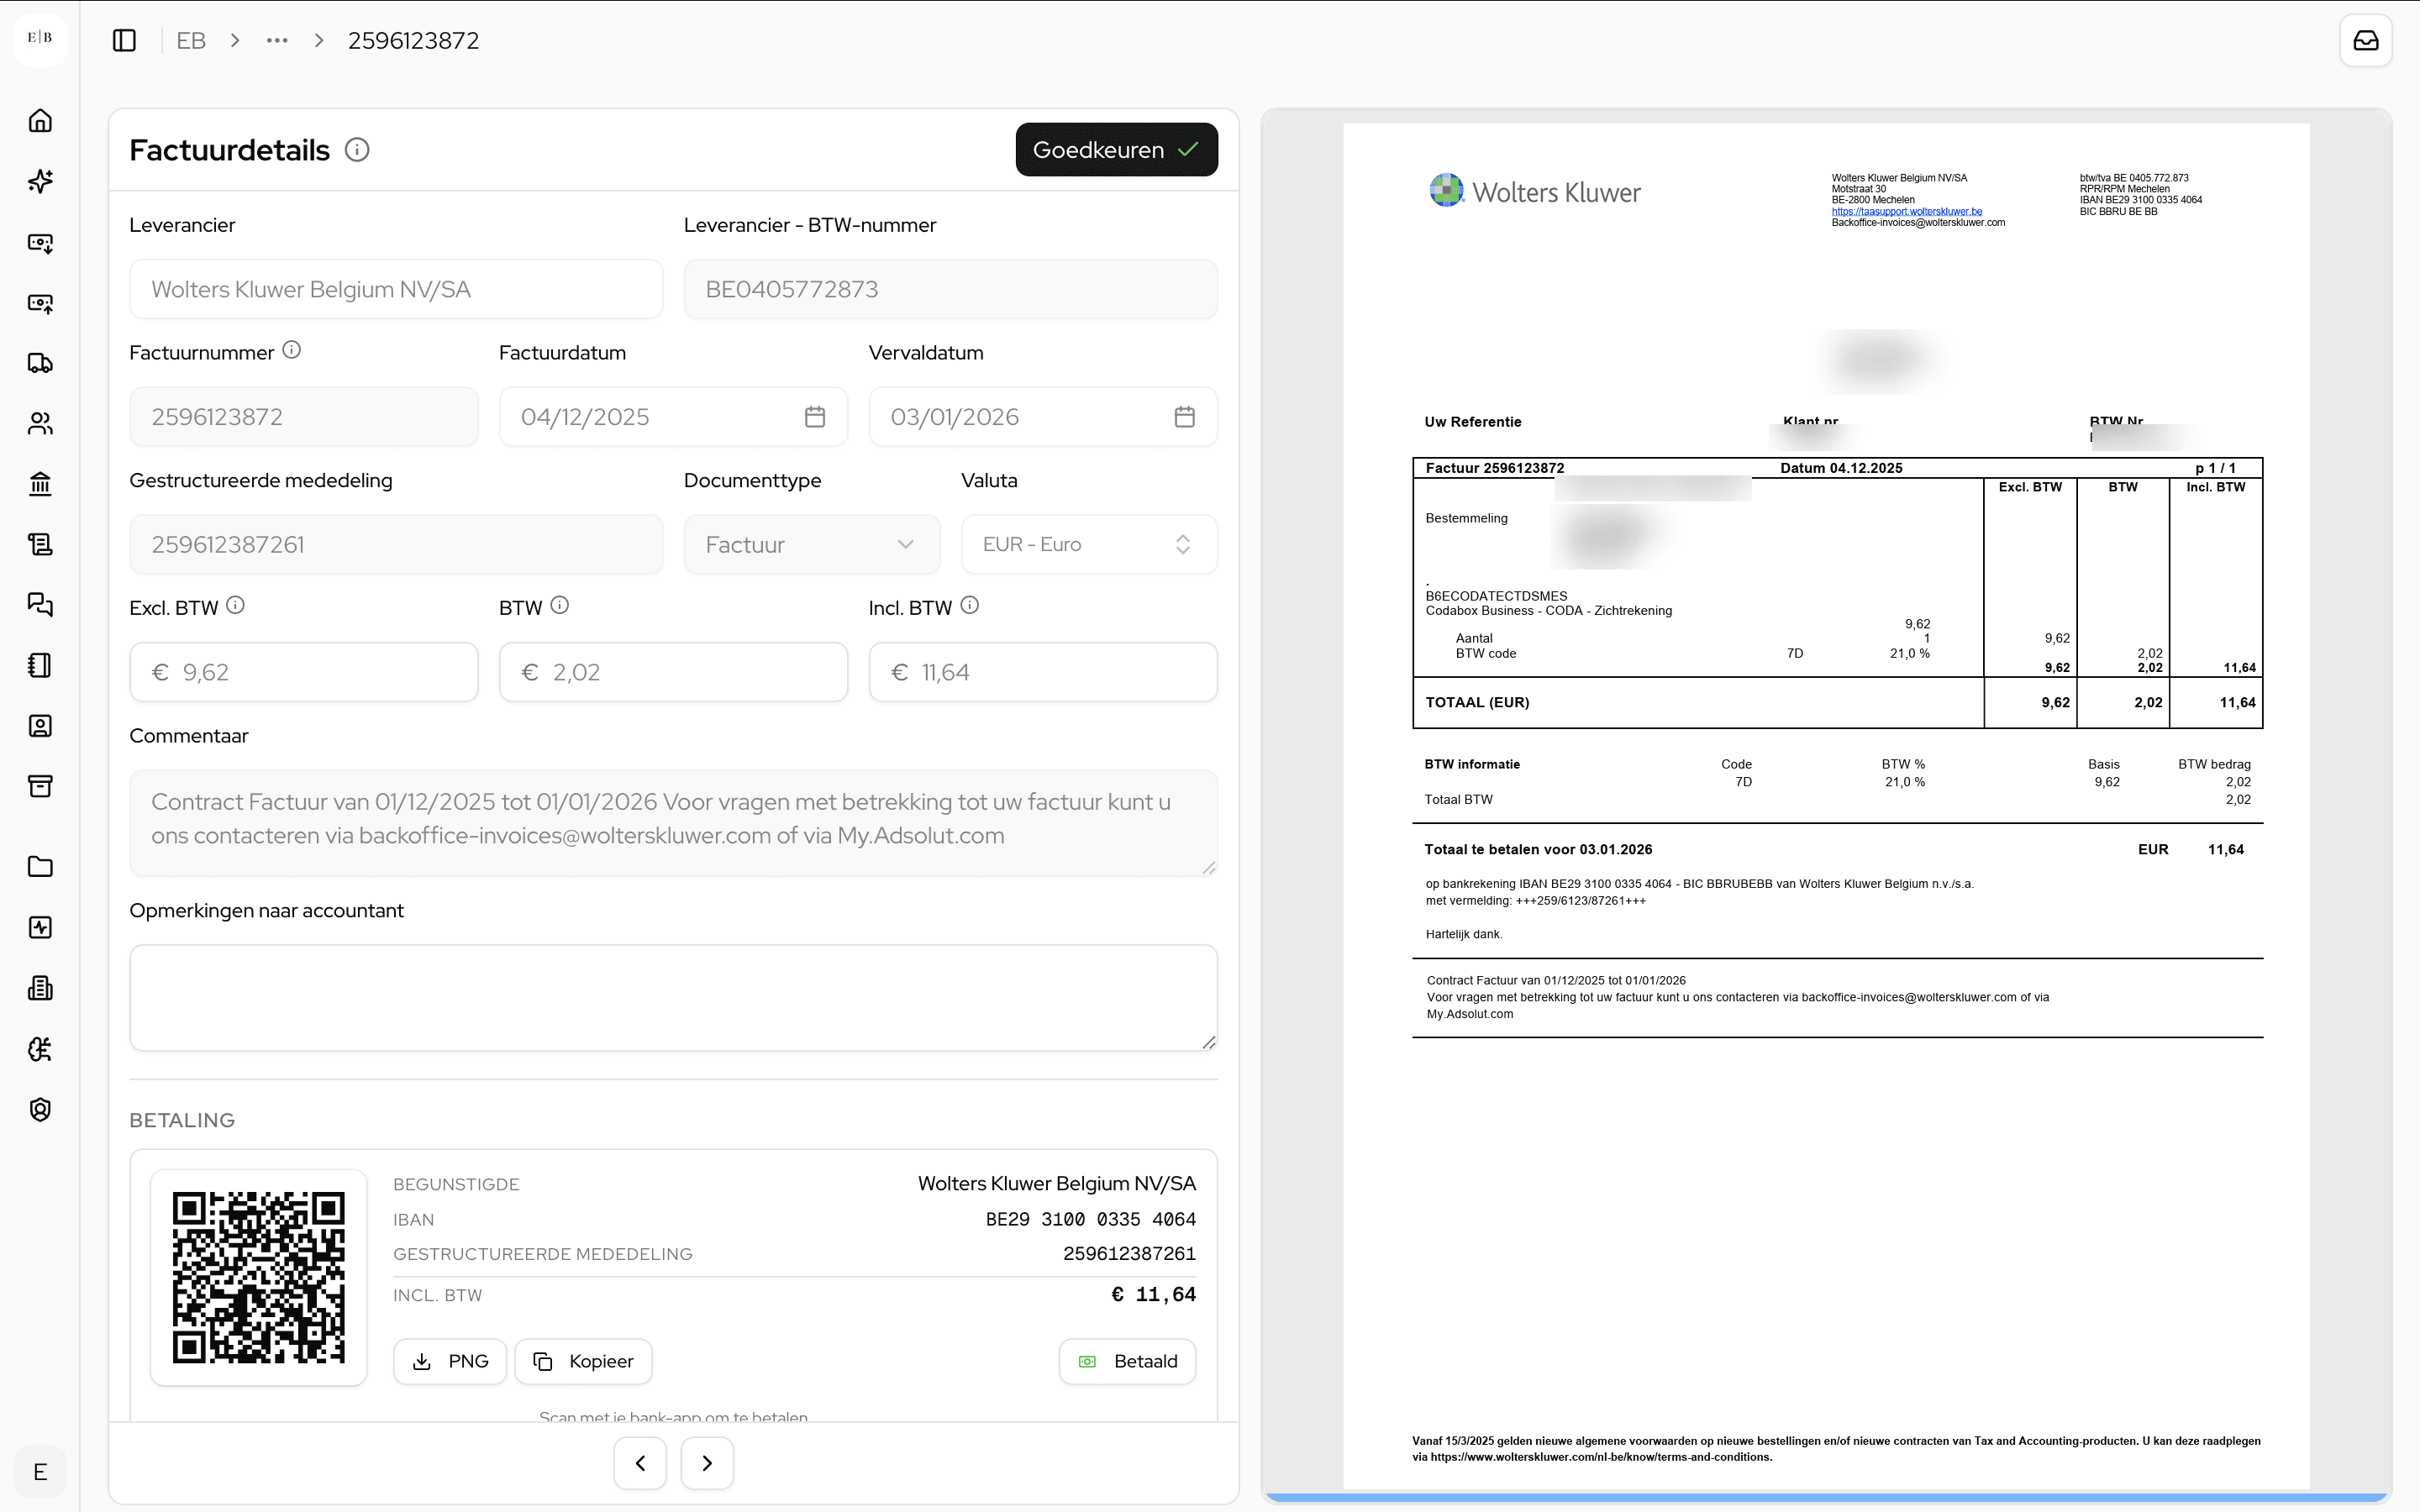
Task: Click the info icon next to Excl. BTW
Action: coord(235,605)
